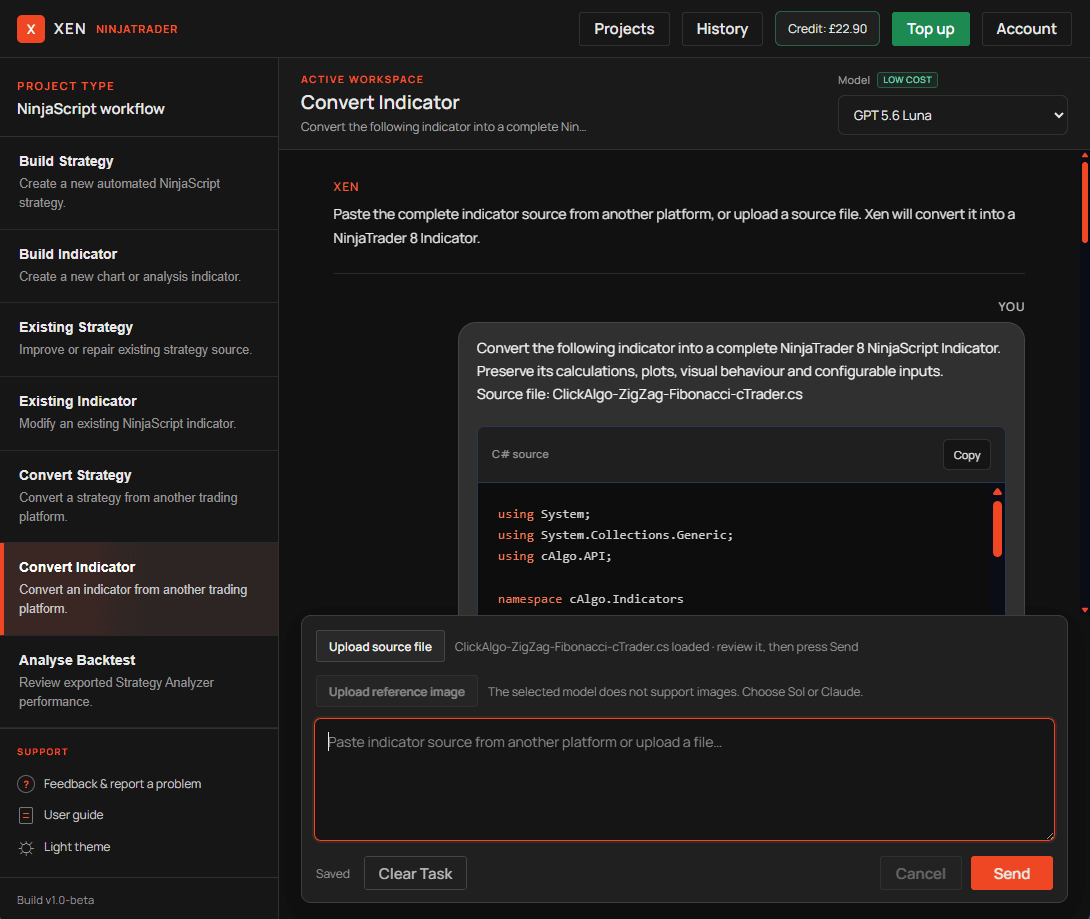Click Upload reference image button
1090x919 pixels.
[x=397, y=692]
